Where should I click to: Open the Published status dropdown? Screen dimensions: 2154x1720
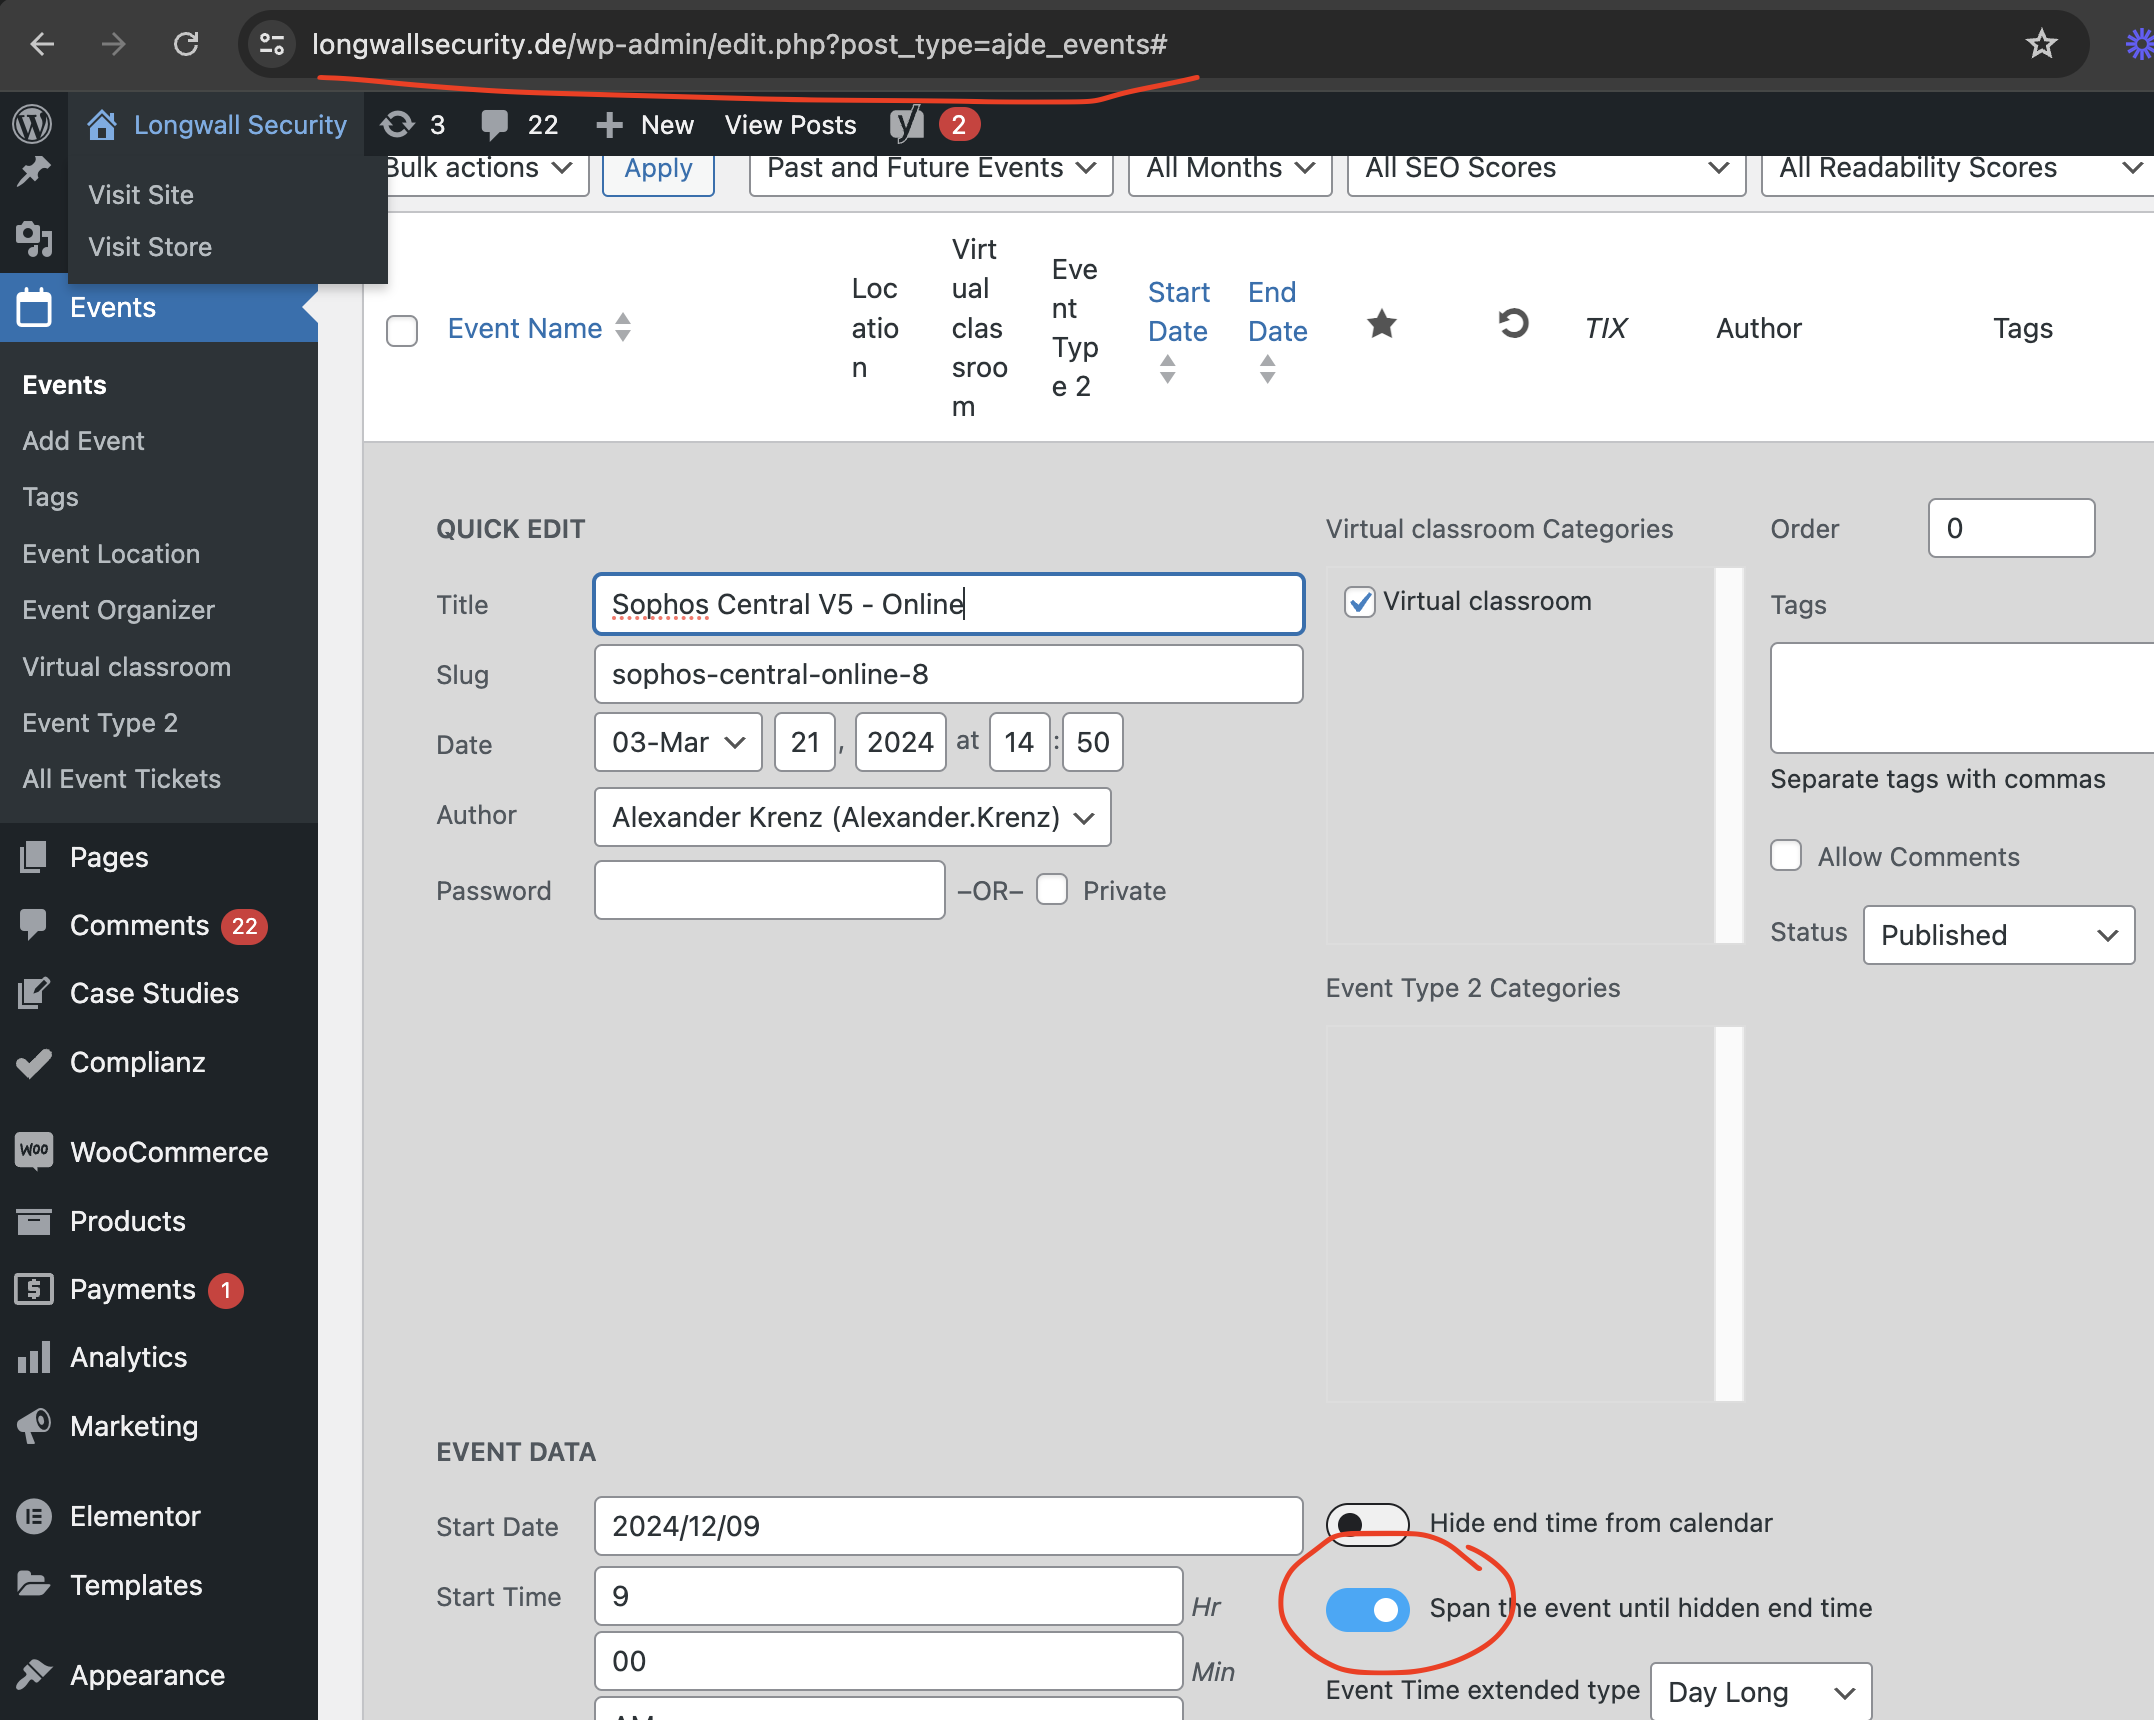click(1999, 935)
